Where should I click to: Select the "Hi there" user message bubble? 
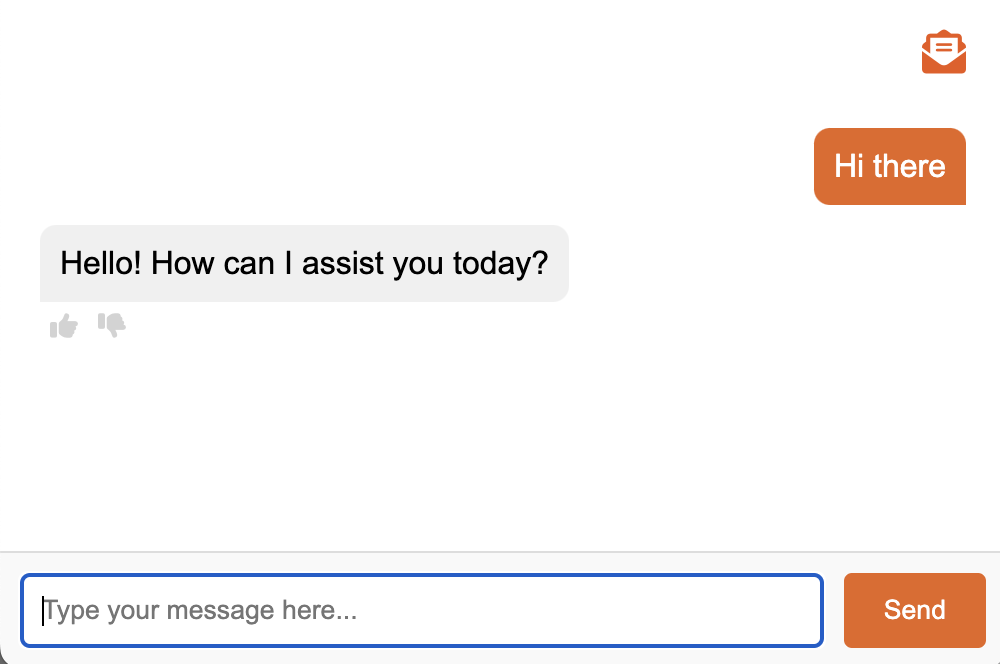click(x=890, y=166)
